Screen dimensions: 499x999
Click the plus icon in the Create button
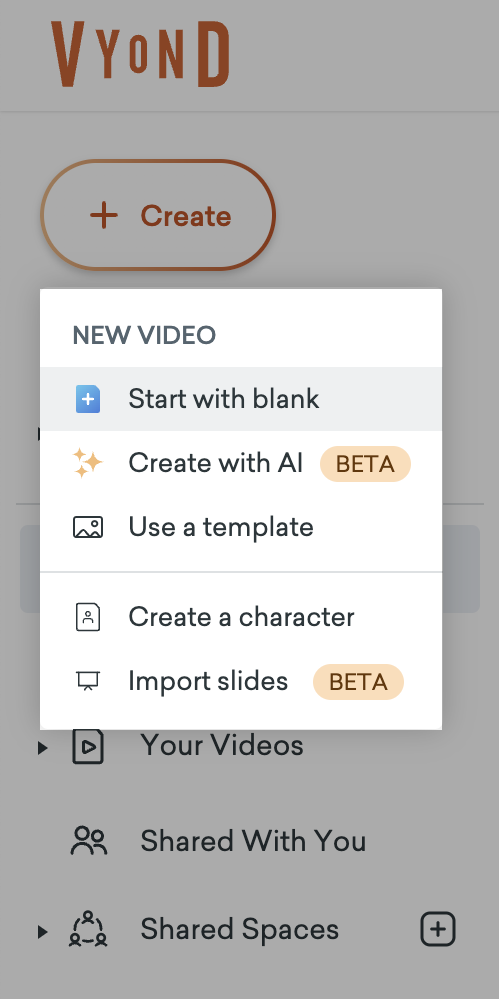(104, 216)
